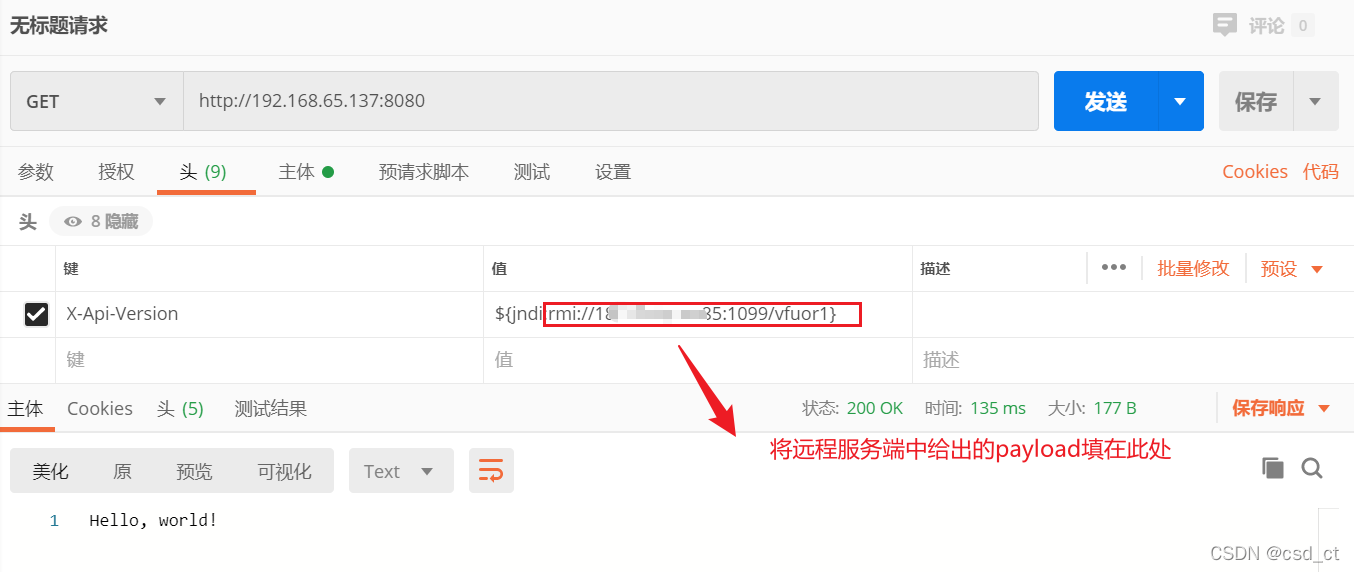Open the GET method dropdown
Viewport: 1355px width, 572px height.
tap(97, 101)
